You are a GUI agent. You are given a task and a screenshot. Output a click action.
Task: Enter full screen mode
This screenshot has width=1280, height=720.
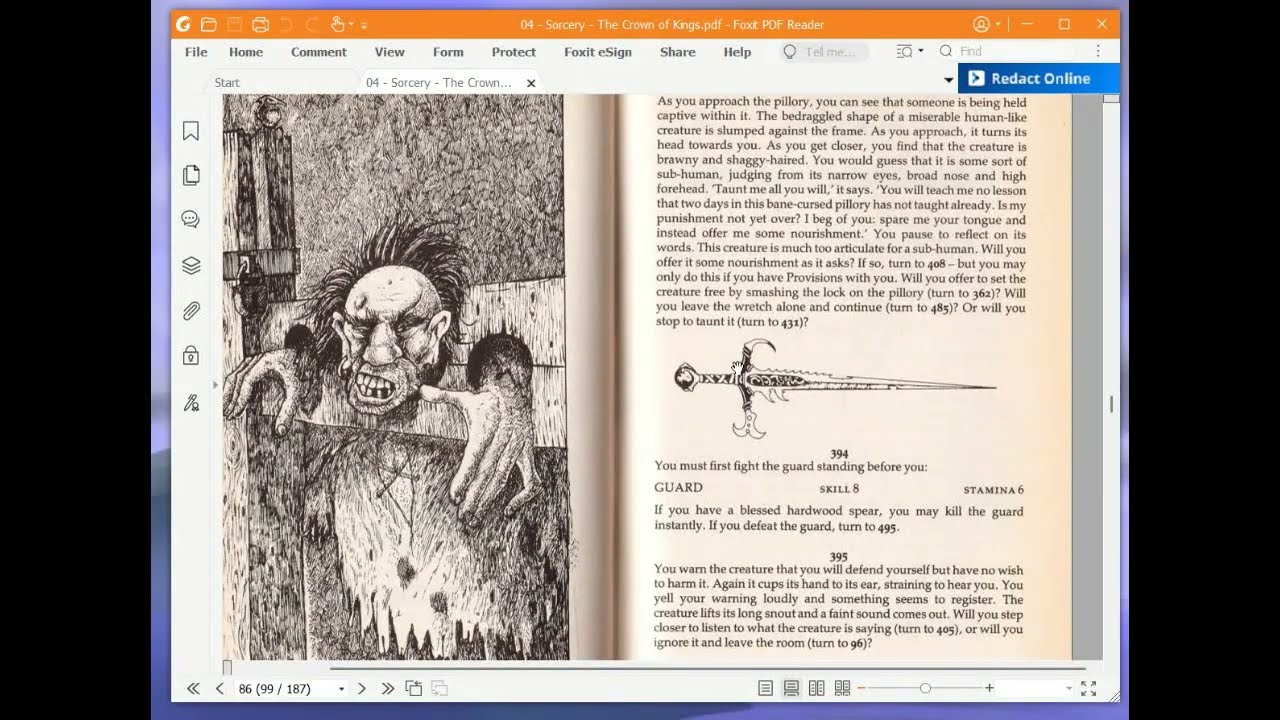pyautogui.click(x=1089, y=688)
